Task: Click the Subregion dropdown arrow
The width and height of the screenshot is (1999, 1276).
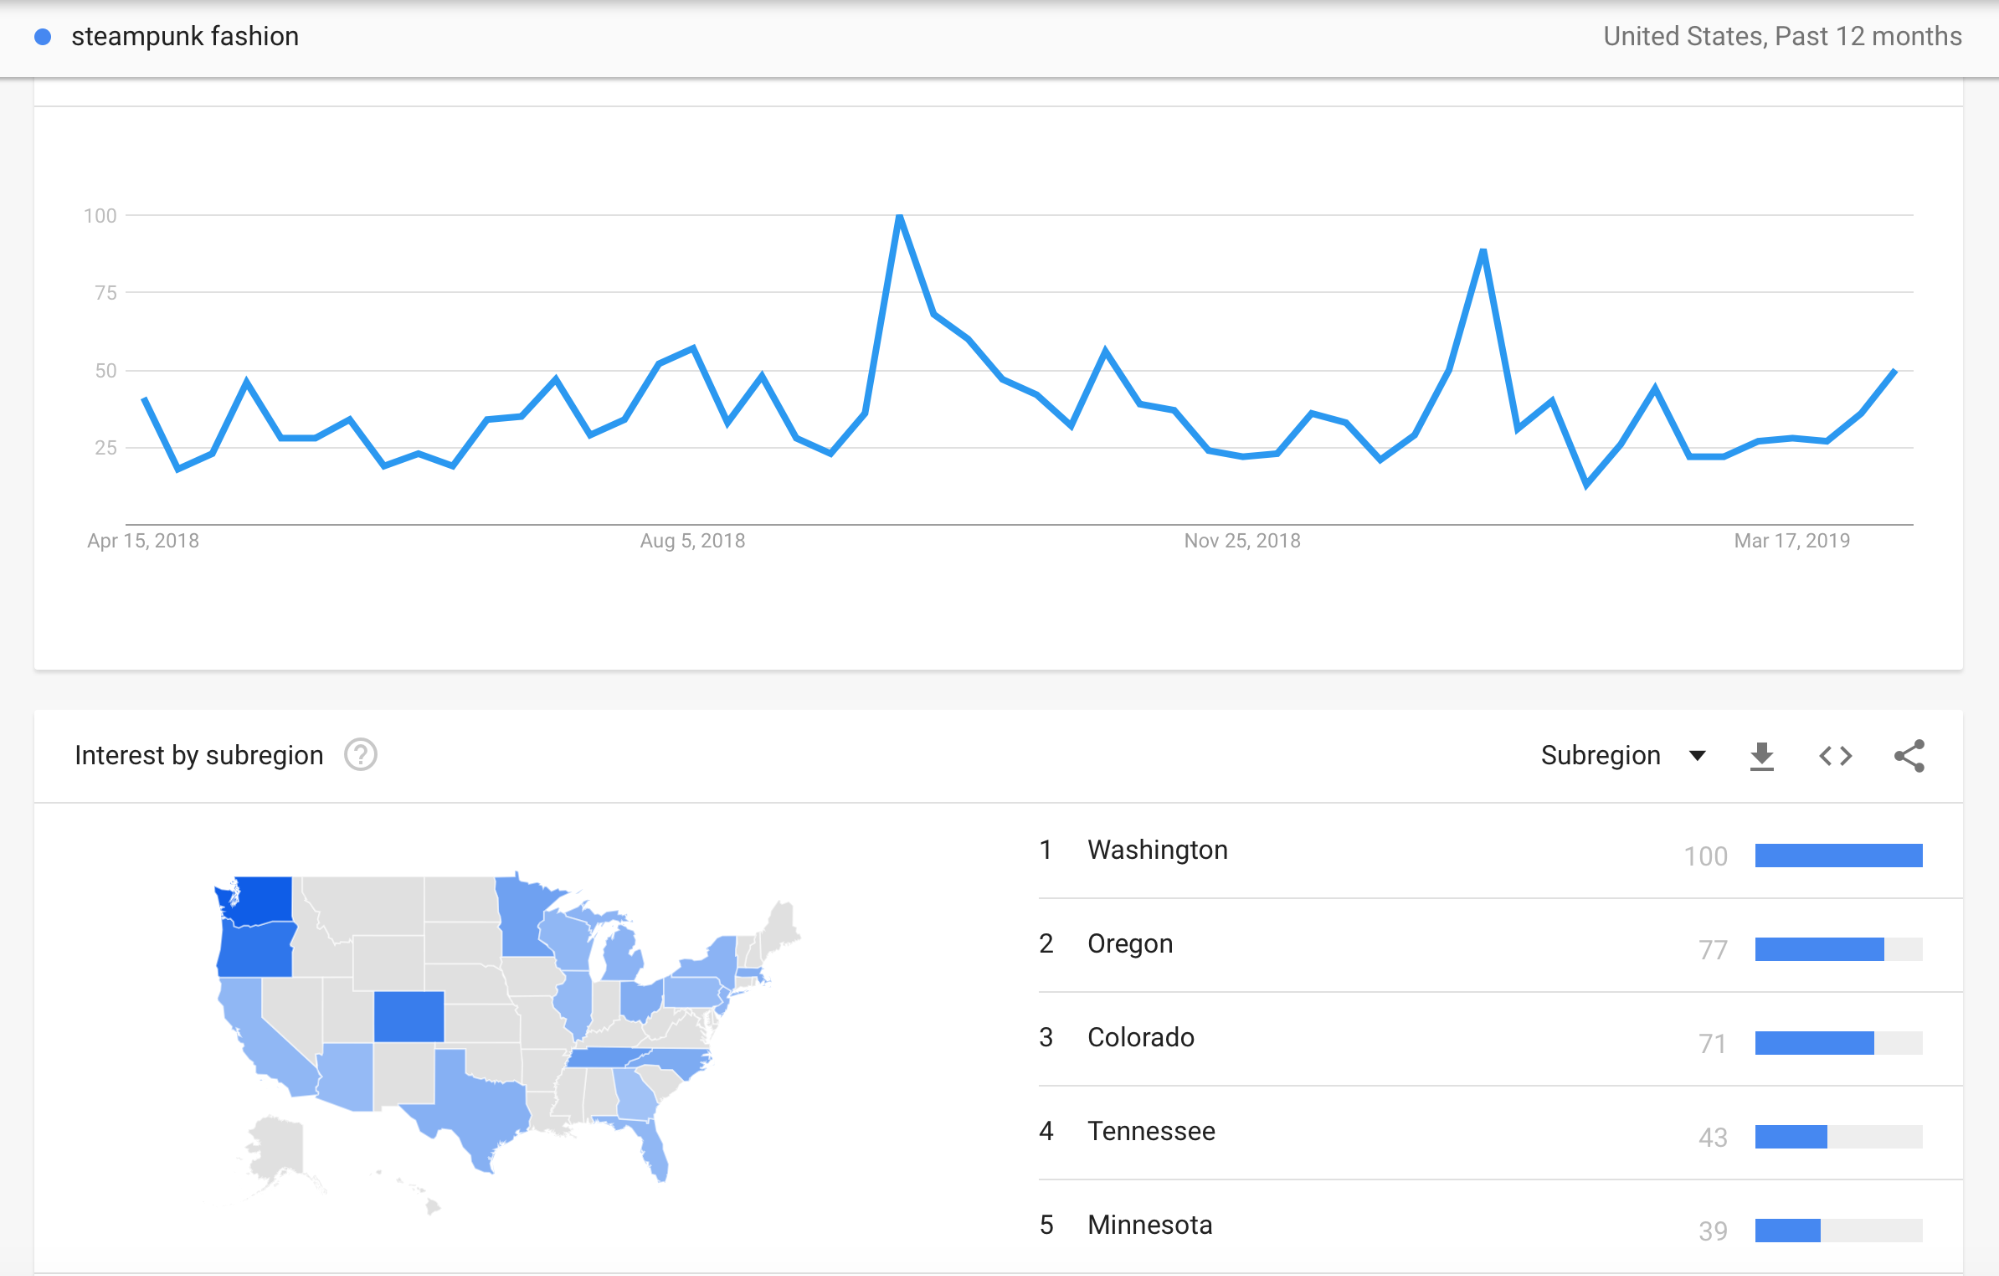Action: coord(1697,755)
